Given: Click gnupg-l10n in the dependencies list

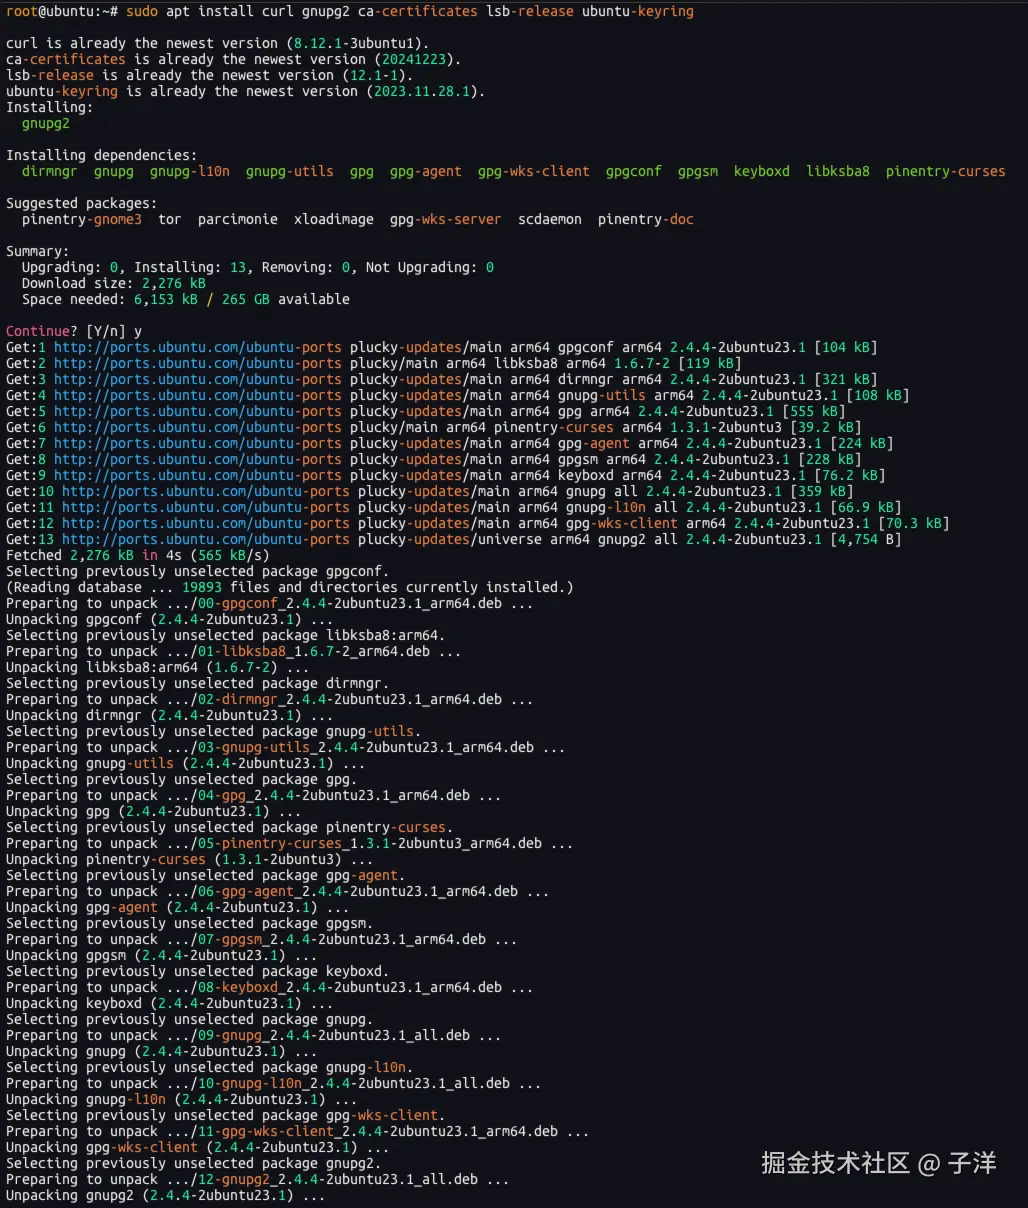Looking at the screenshot, I should (x=190, y=172).
